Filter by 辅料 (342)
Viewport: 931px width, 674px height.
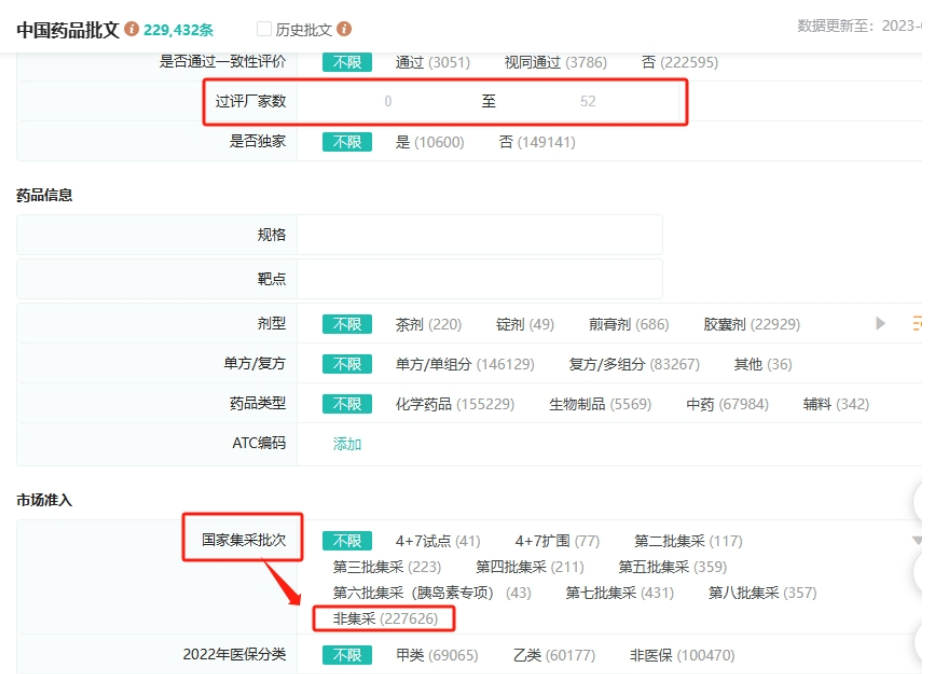[836, 404]
